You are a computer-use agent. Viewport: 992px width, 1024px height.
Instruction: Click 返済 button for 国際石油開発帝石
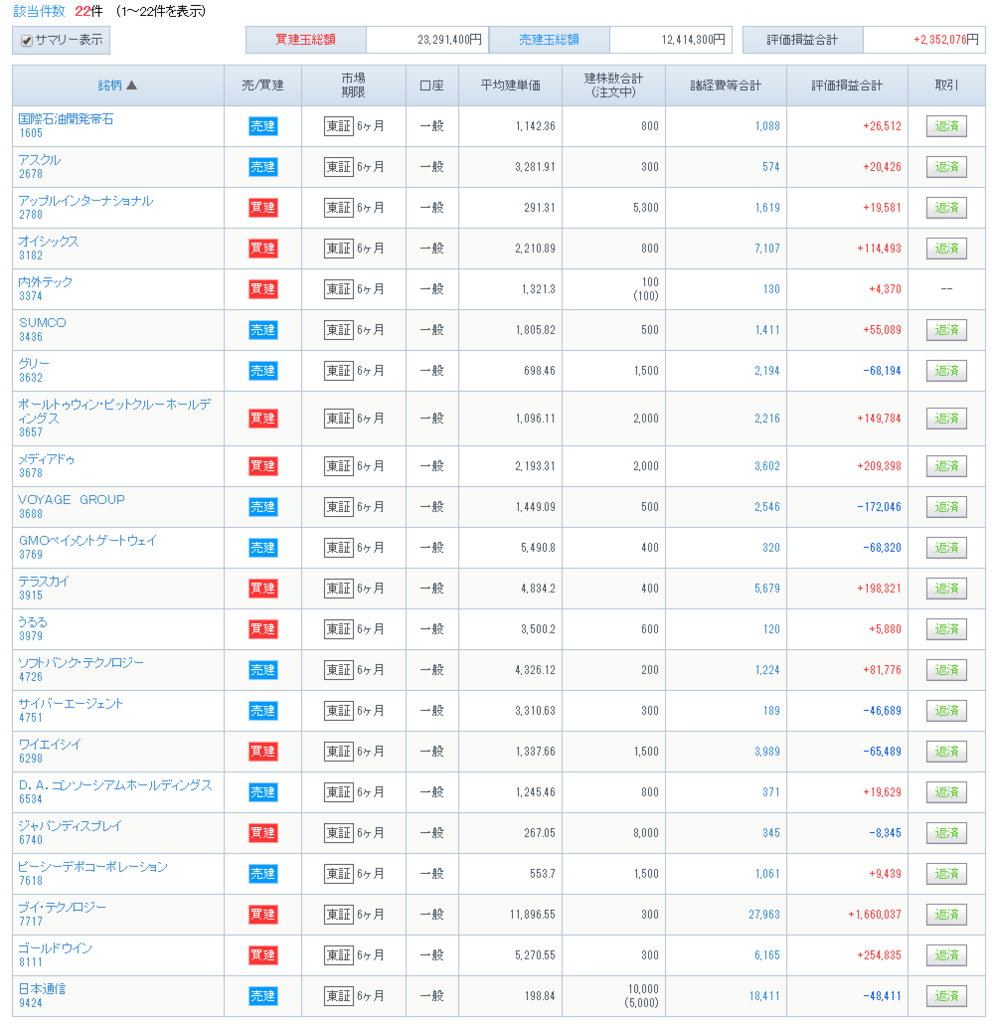[x=946, y=126]
